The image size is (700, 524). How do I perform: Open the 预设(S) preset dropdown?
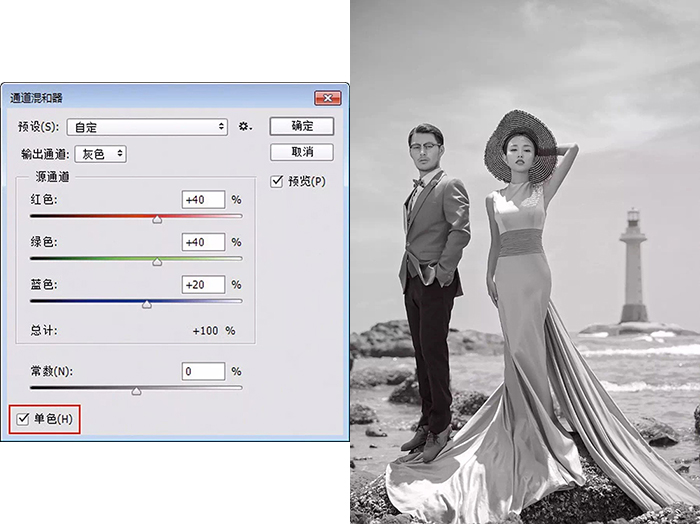147,127
